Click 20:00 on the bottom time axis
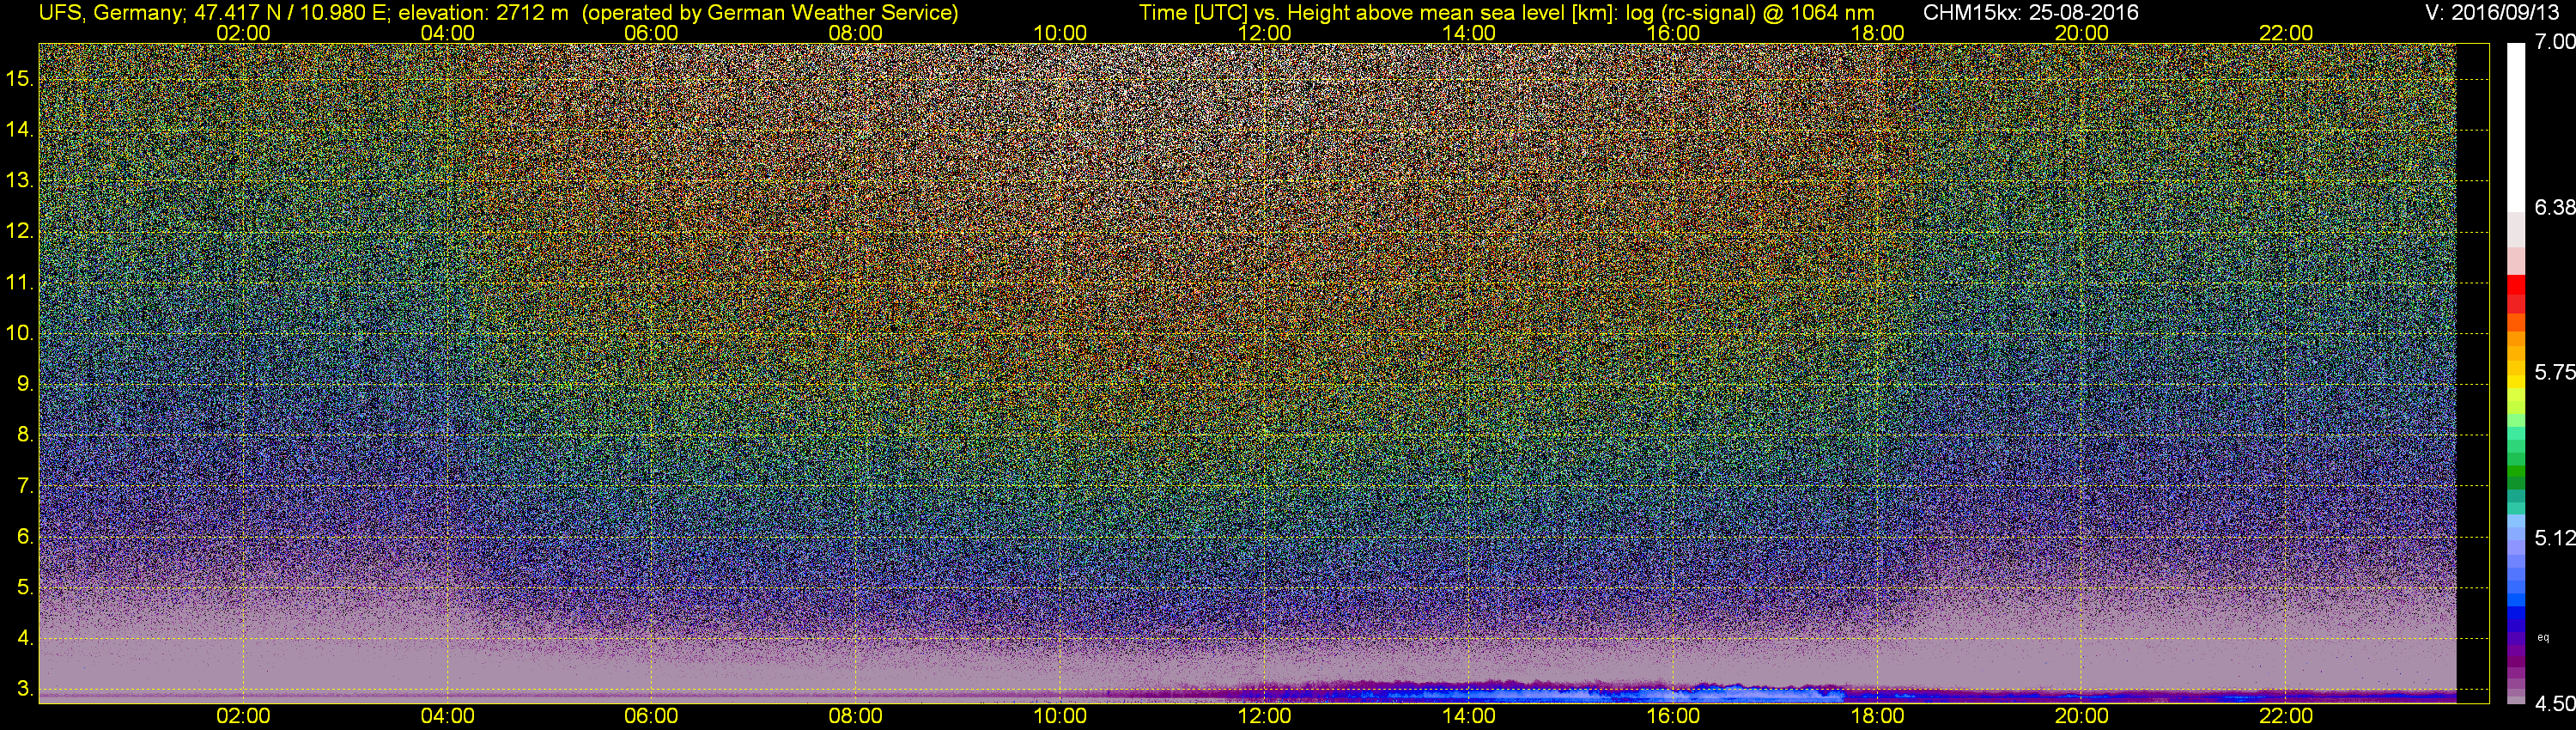This screenshot has height=730, width=2576. (x=2082, y=716)
